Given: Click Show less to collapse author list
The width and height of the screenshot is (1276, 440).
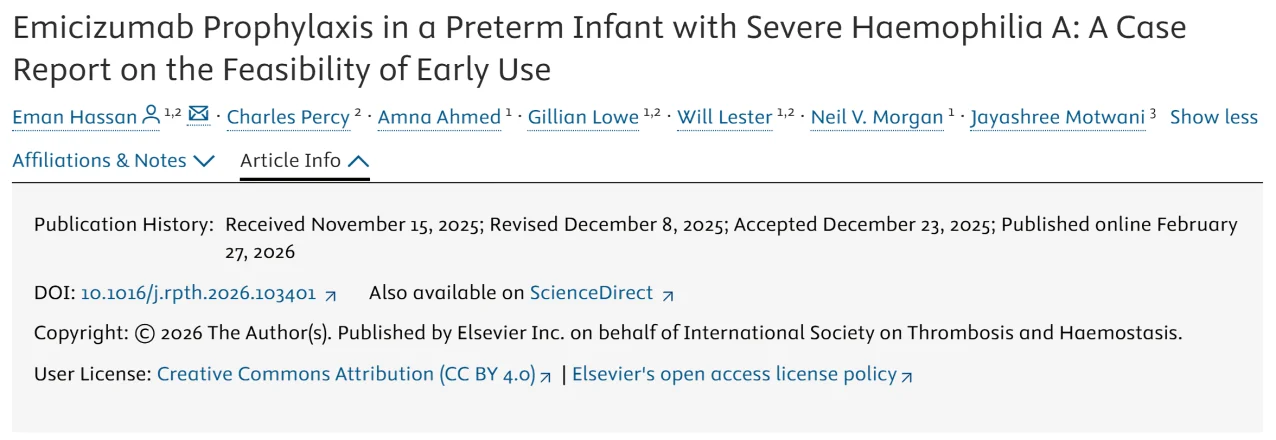Looking at the screenshot, I should click(1213, 117).
